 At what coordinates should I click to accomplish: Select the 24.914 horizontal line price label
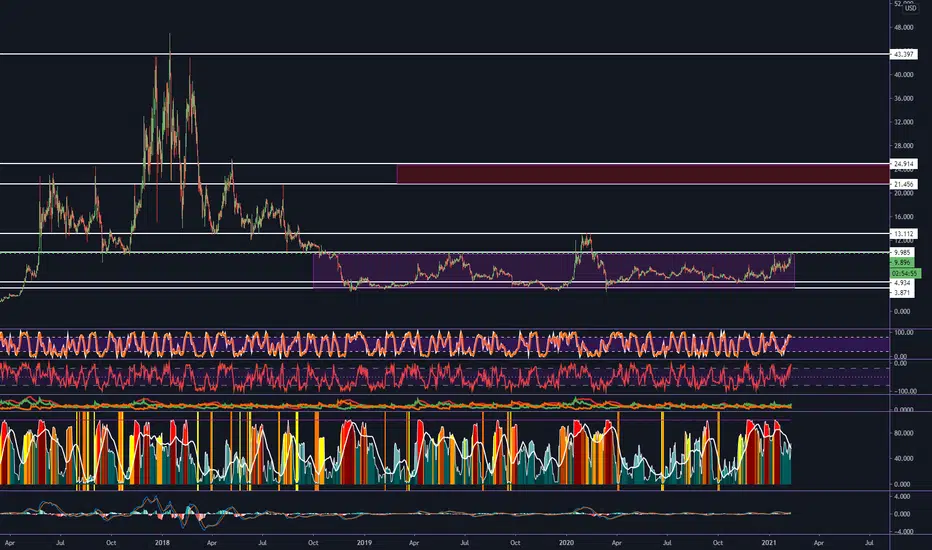click(903, 164)
